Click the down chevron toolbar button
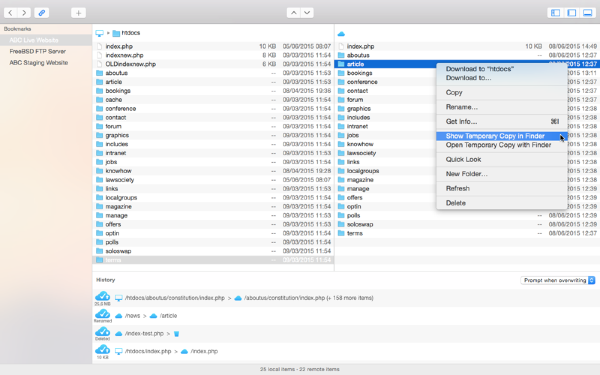 [x=307, y=13]
